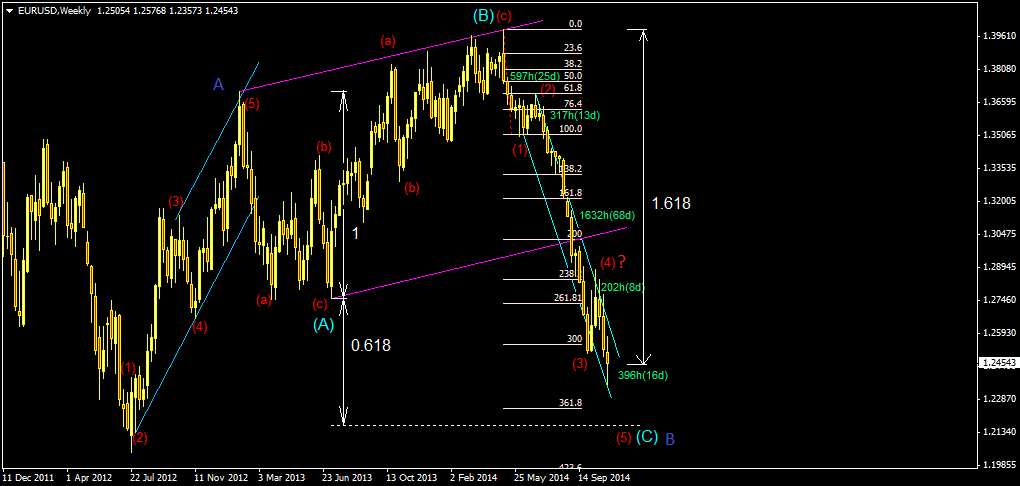Click the 1.618 ratio text label
This screenshot has width=1020, height=486.
670,203
